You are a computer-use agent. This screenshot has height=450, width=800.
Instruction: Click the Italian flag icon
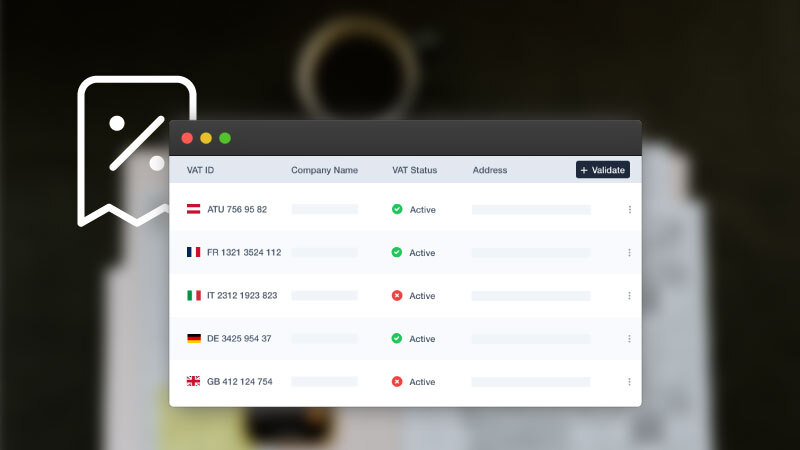[x=193, y=295]
